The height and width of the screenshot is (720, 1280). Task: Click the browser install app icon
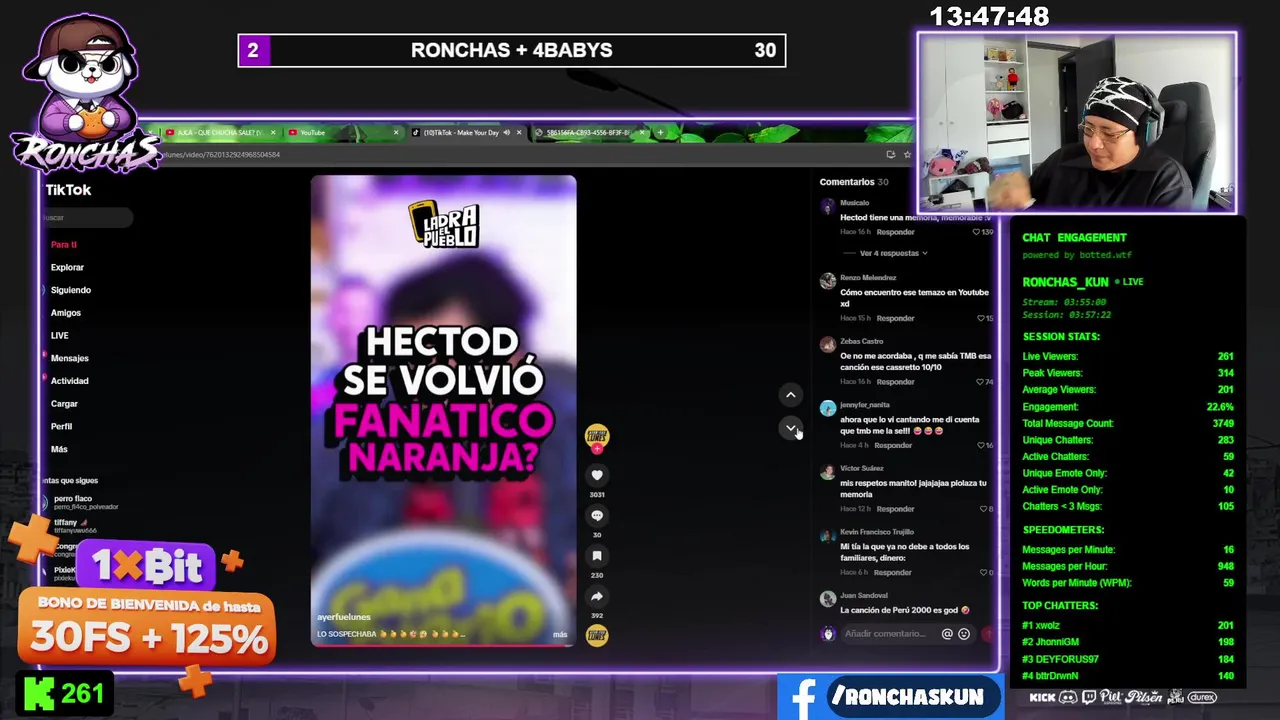pyautogui.click(x=890, y=154)
